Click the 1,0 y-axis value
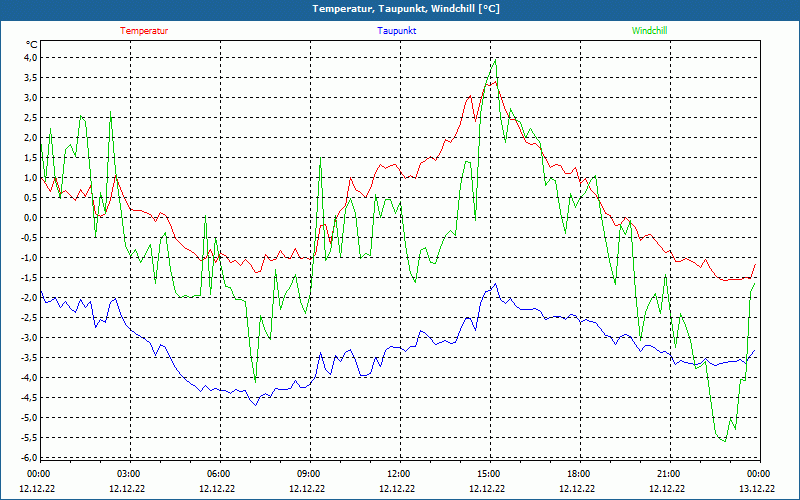The image size is (800, 500). (31, 178)
